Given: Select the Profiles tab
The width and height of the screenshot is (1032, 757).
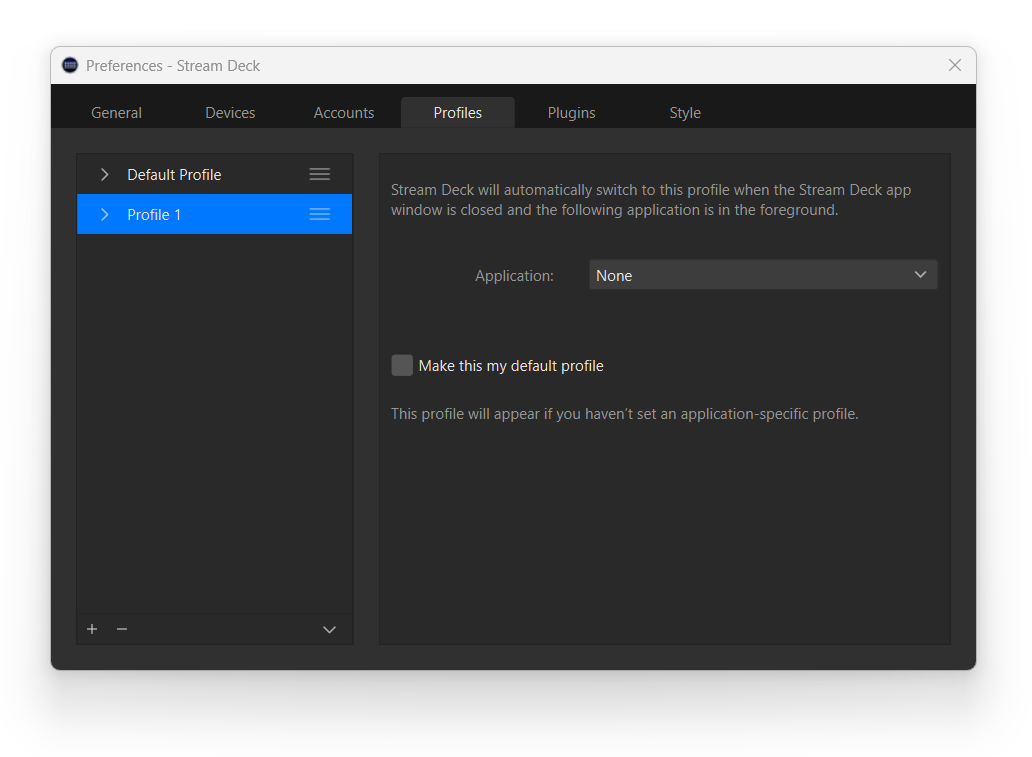Looking at the screenshot, I should pyautogui.click(x=457, y=113).
